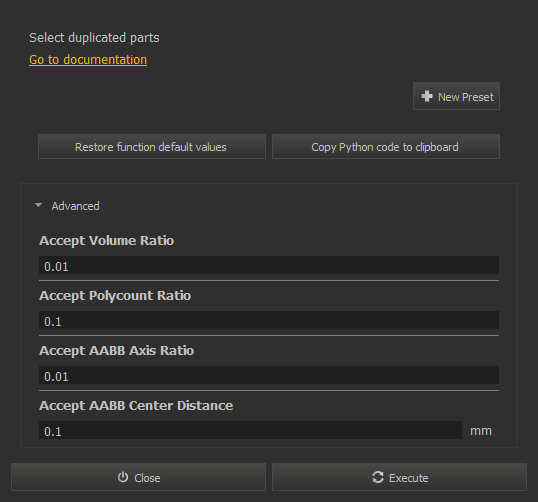The height and width of the screenshot is (502, 538).
Task: Click the refresh arrows icon beside Execute
Action: 378,477
